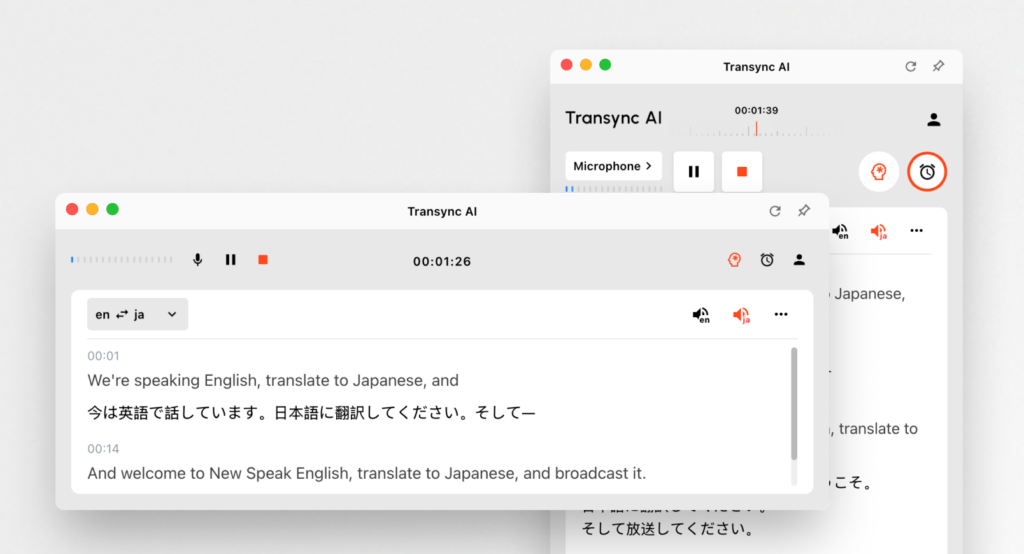Click the refresh icon in the front title bar
The image size is (1024, 554).
tap(774, 211)
